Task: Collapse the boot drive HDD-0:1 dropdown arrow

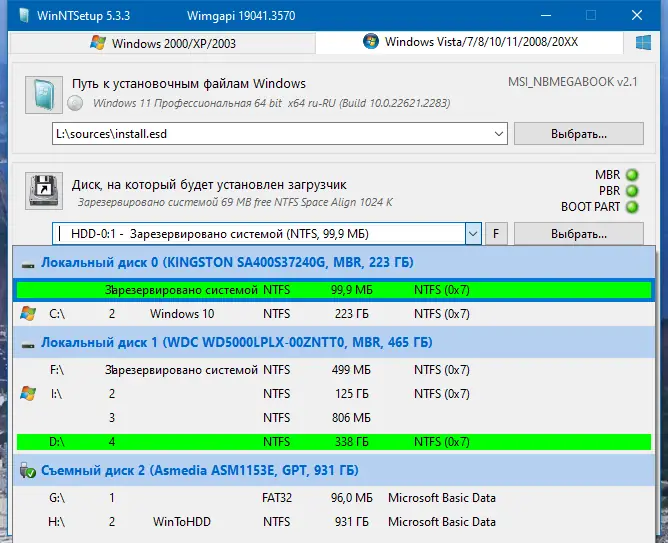Action: [473, 233]
